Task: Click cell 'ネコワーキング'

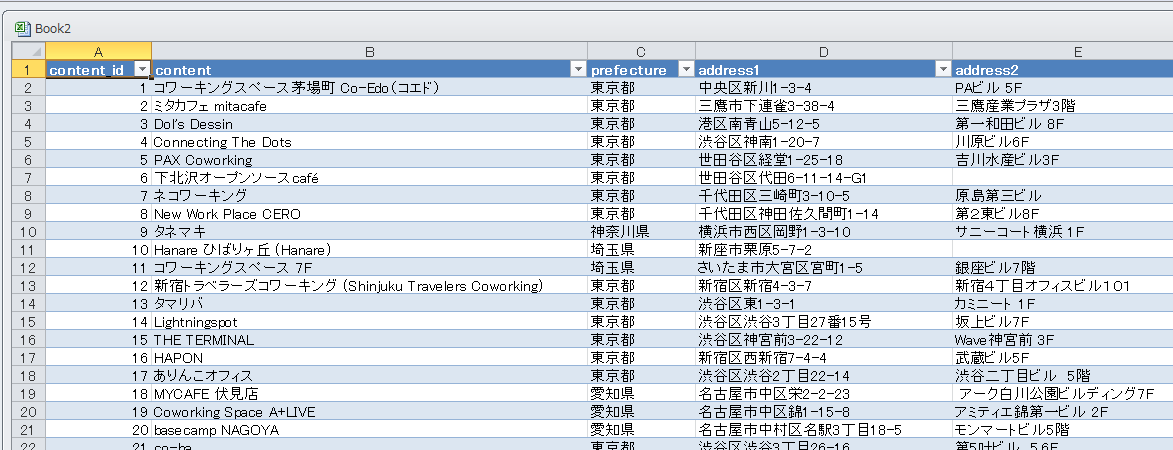Action: pos(370,195)
